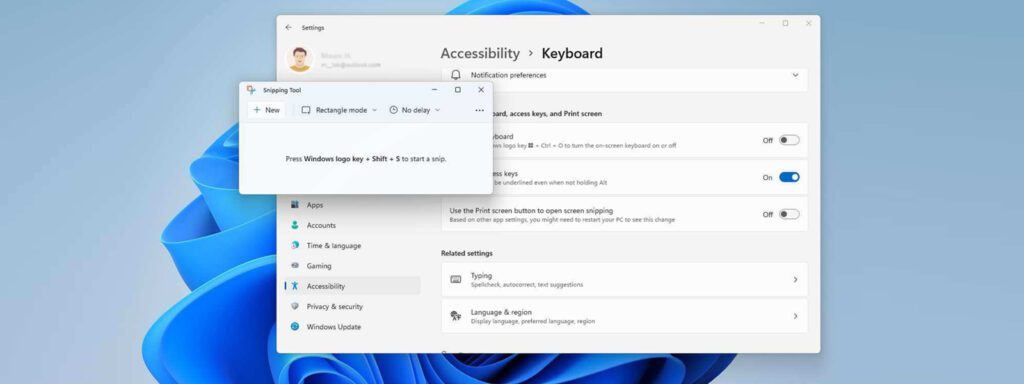
Task: Click the Privacy & security shield icon
Action: (x=295, y=306)
